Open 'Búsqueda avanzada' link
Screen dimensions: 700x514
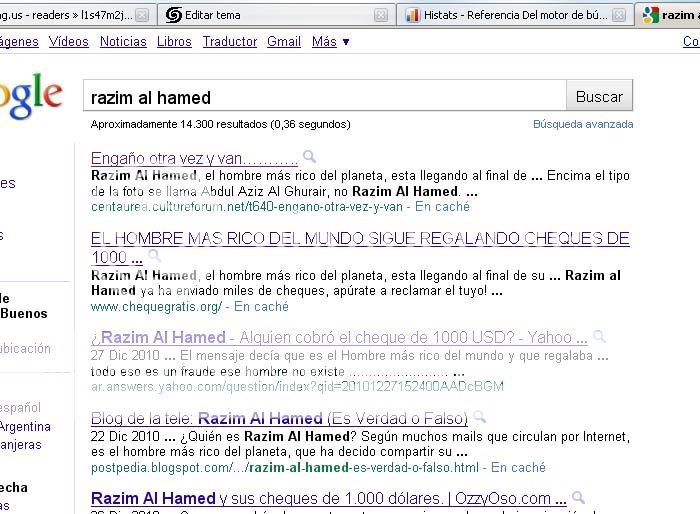click(583, 124)
